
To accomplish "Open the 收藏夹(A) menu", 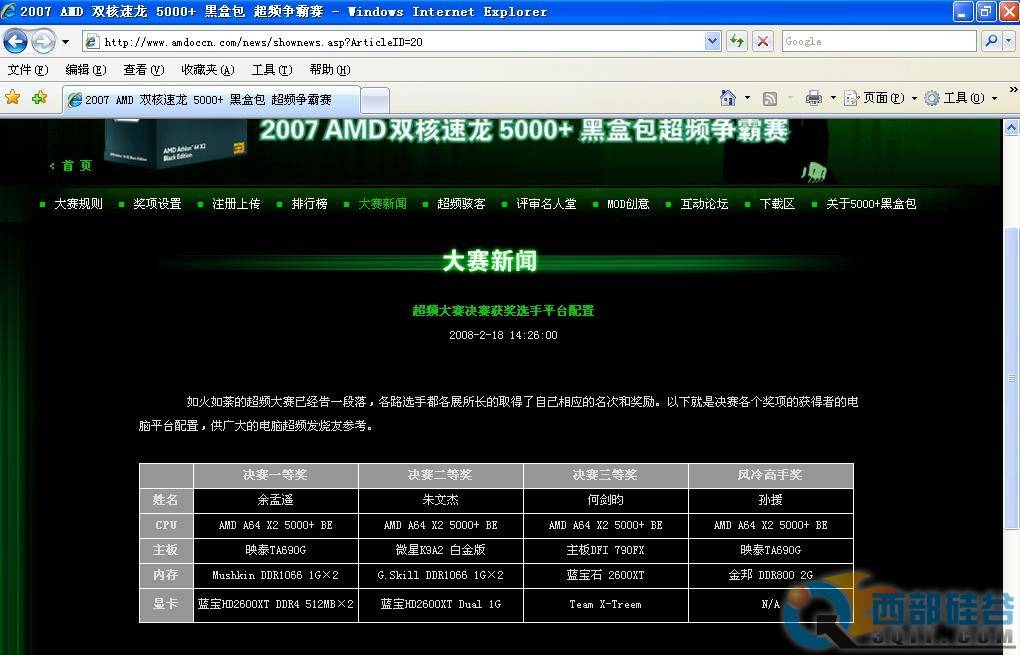I will pos(208,70).
